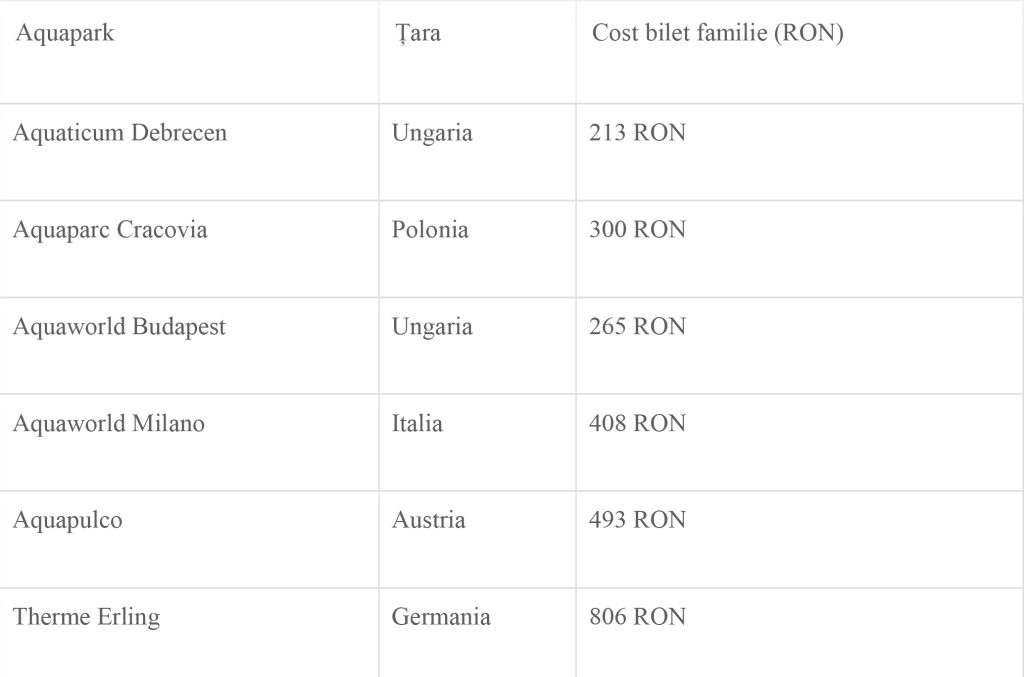1024x677 pixels.
Task: Click the 408 RON price cell
Action: [637, 424]
